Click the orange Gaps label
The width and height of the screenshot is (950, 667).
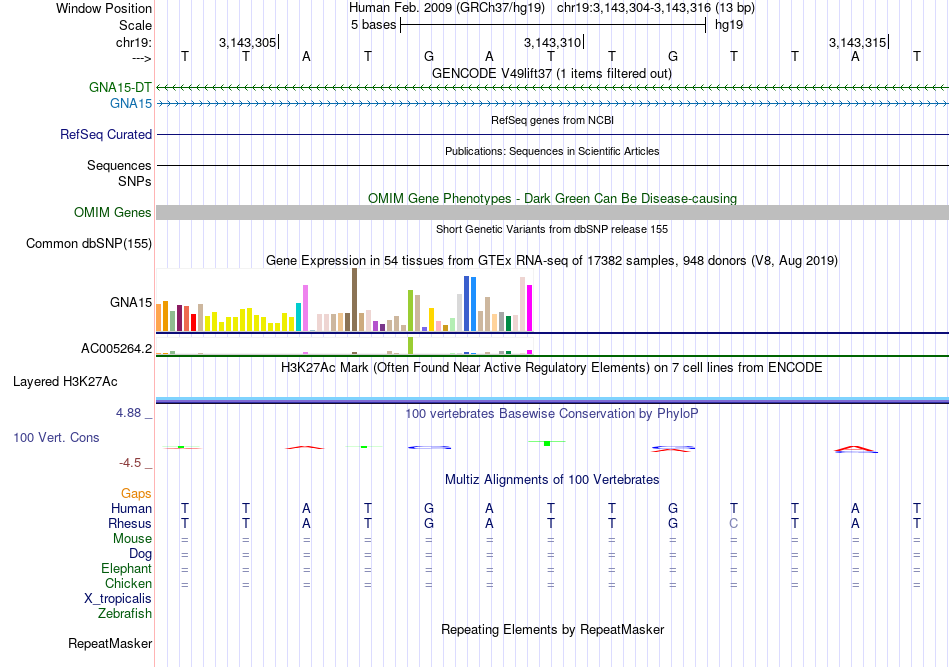[136, 494]
